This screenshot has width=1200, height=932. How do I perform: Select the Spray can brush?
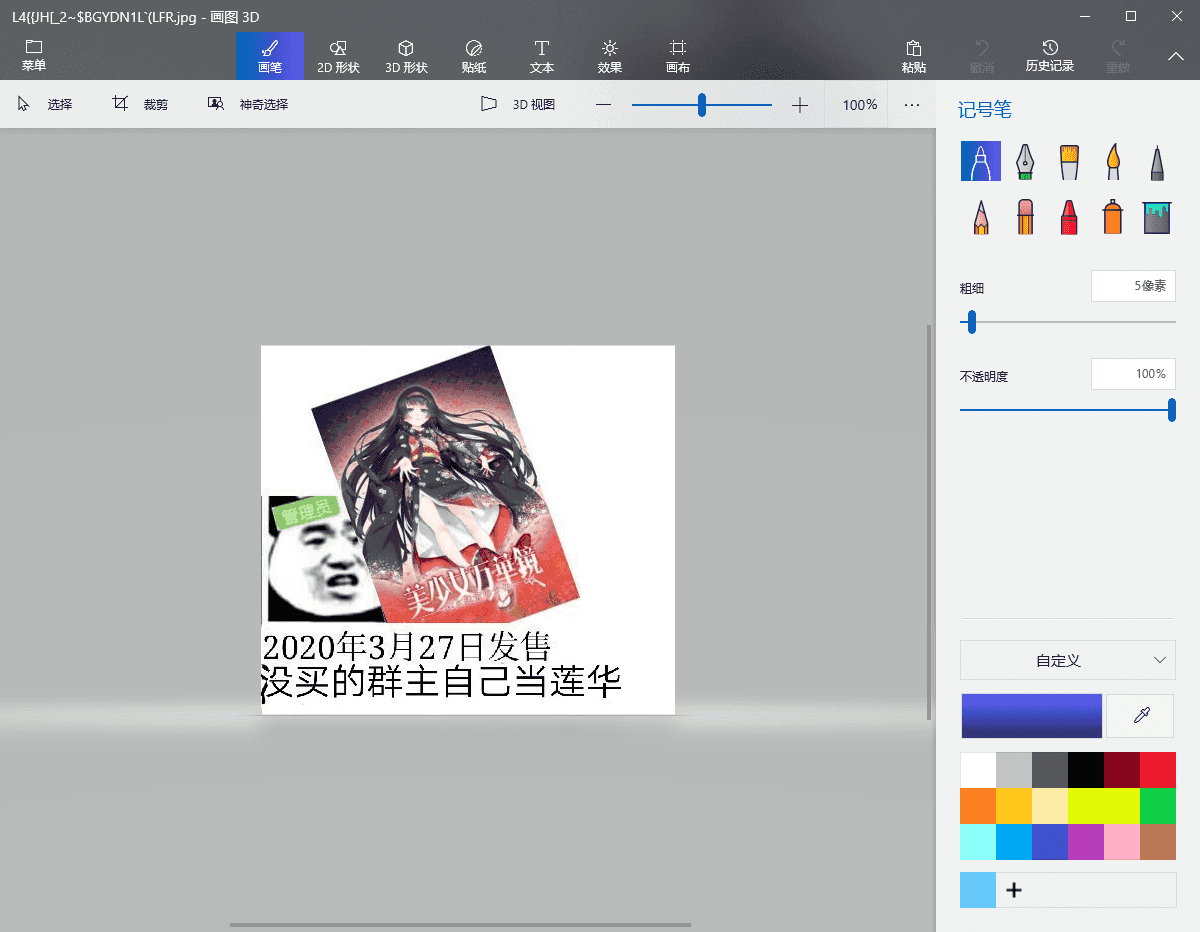tap(1112, 216)
